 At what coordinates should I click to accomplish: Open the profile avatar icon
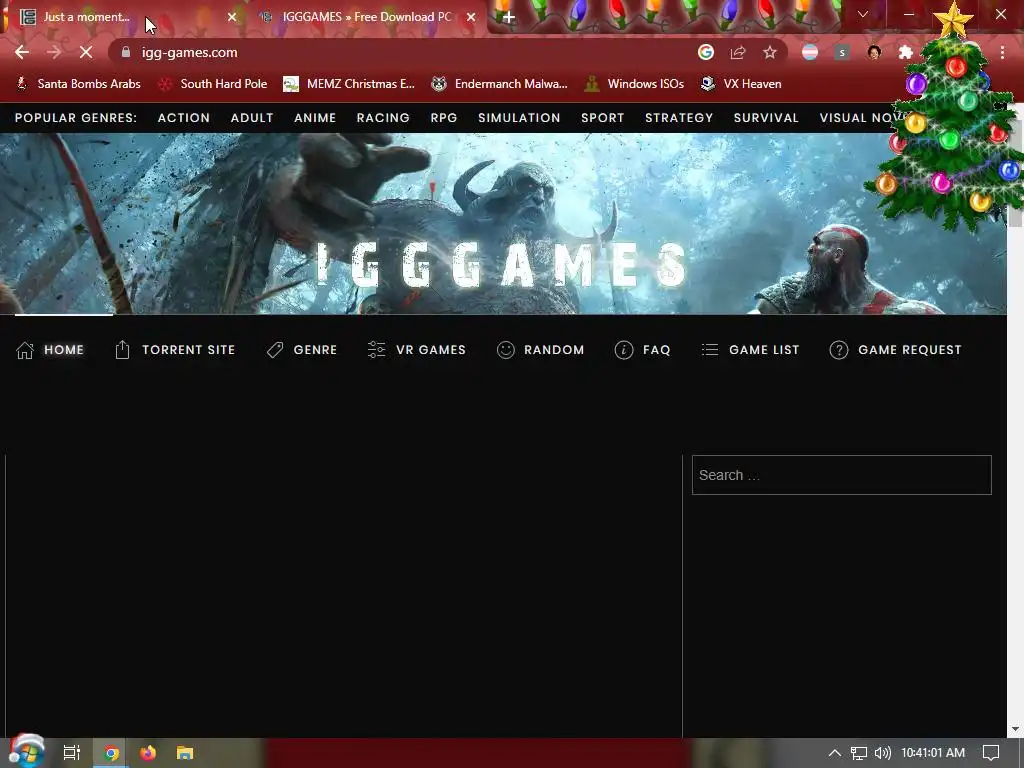[x=874, y=52]
